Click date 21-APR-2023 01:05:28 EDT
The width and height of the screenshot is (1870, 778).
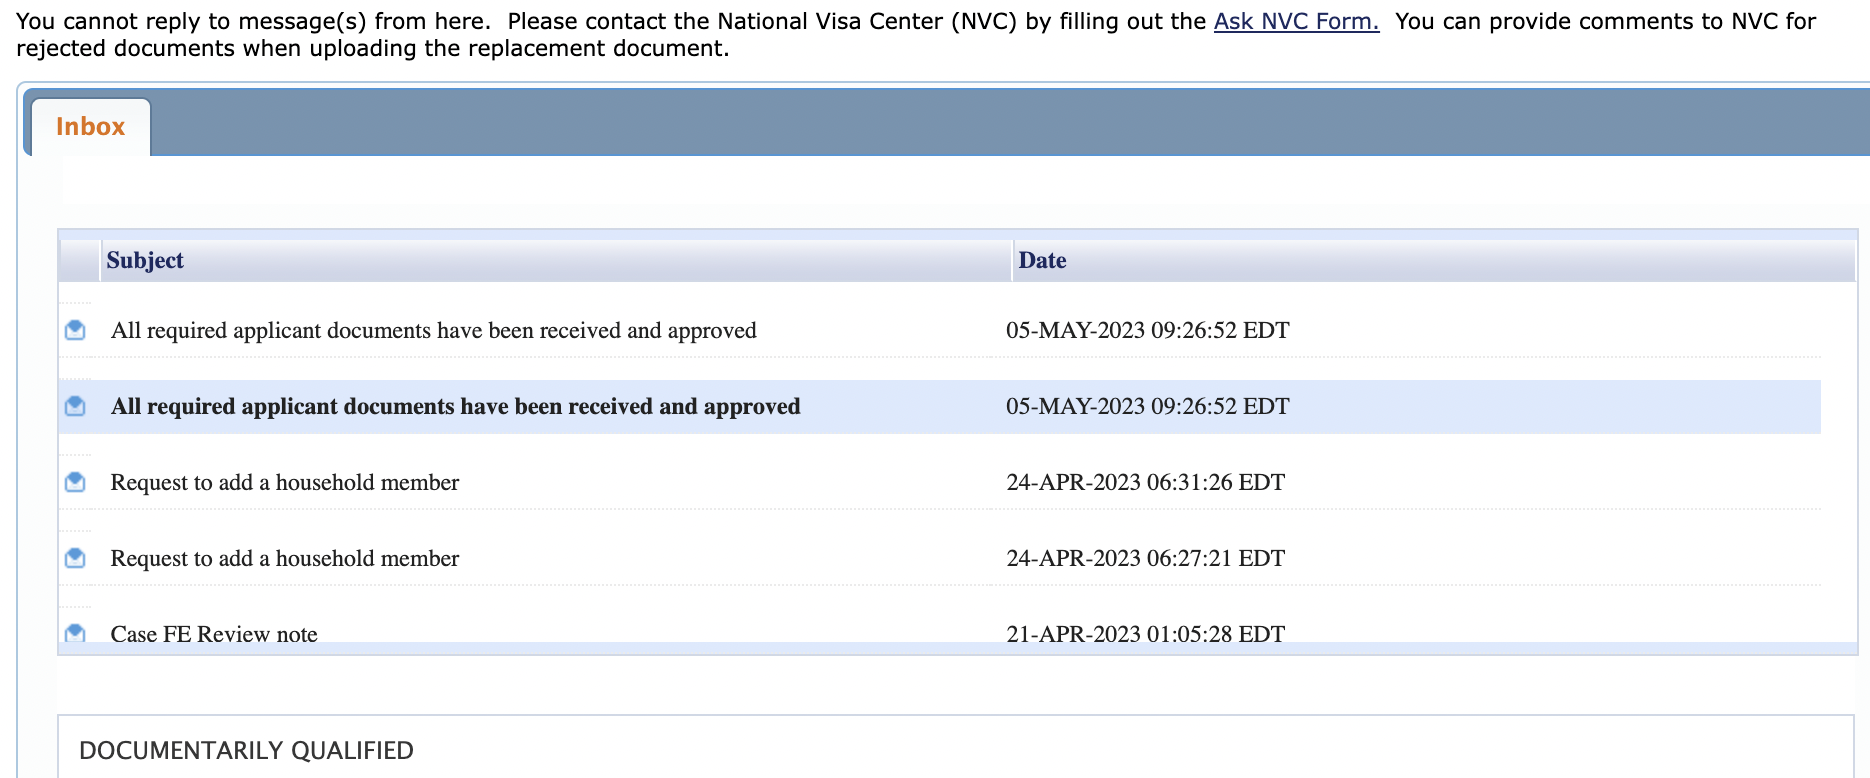[1145, 633]
